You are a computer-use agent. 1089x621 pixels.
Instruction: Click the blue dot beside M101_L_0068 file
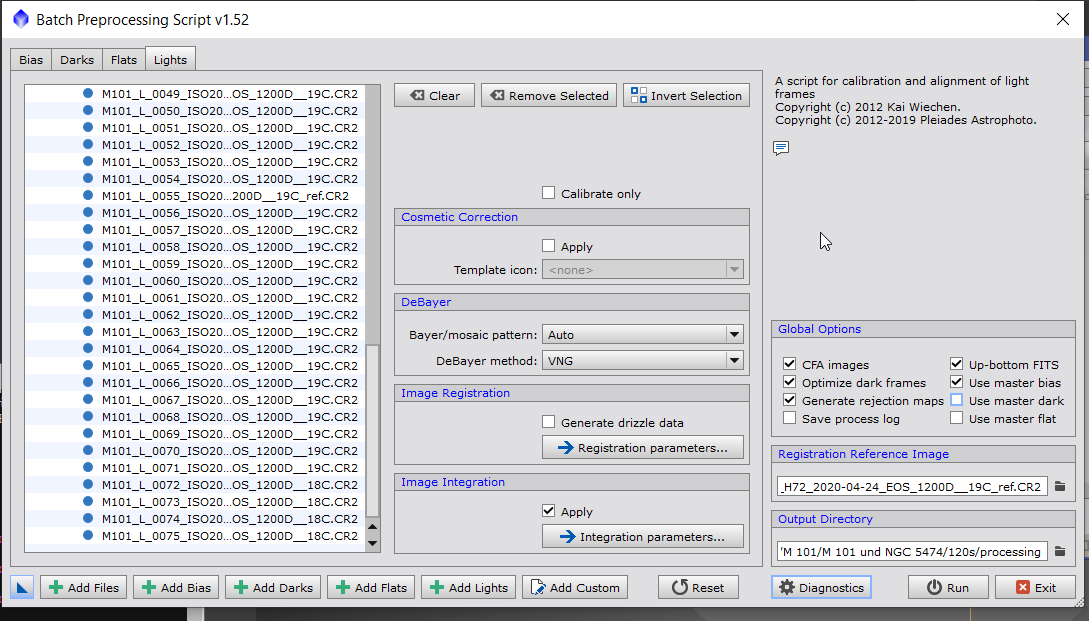tap(88, 416)
